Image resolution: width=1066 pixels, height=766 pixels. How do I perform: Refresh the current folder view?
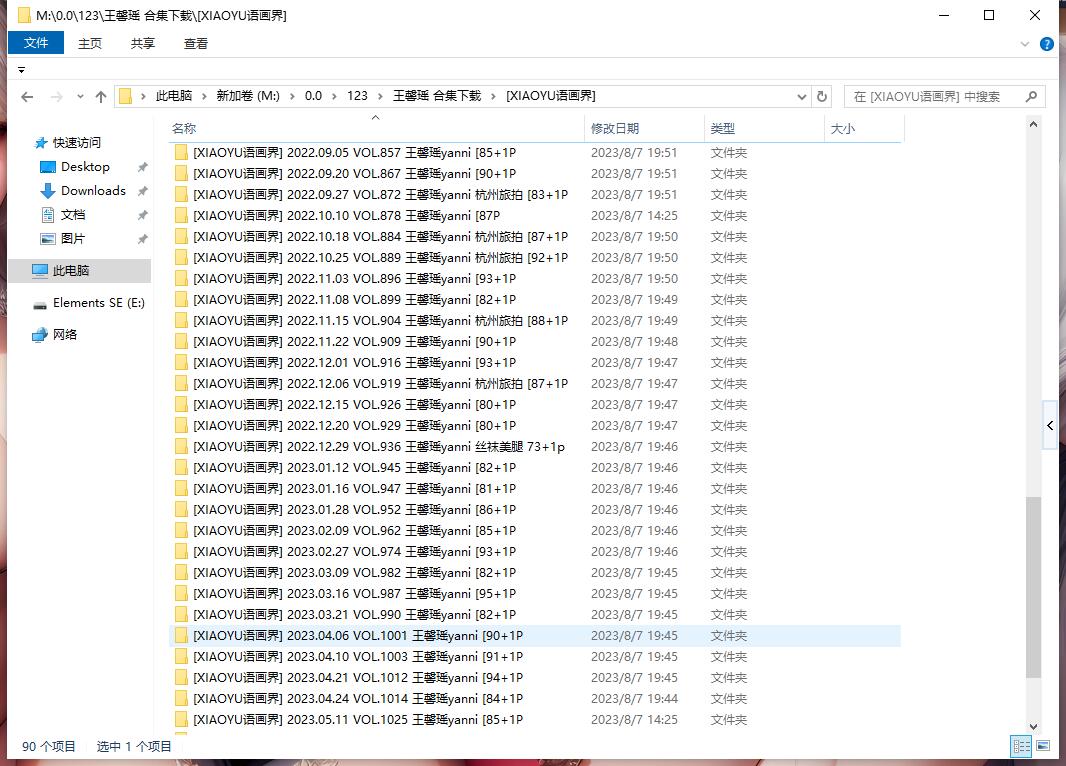(x=822, y=97)
